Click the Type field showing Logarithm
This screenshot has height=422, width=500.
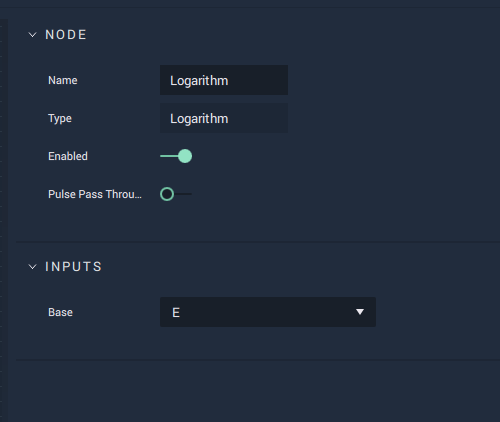(224, 118)
